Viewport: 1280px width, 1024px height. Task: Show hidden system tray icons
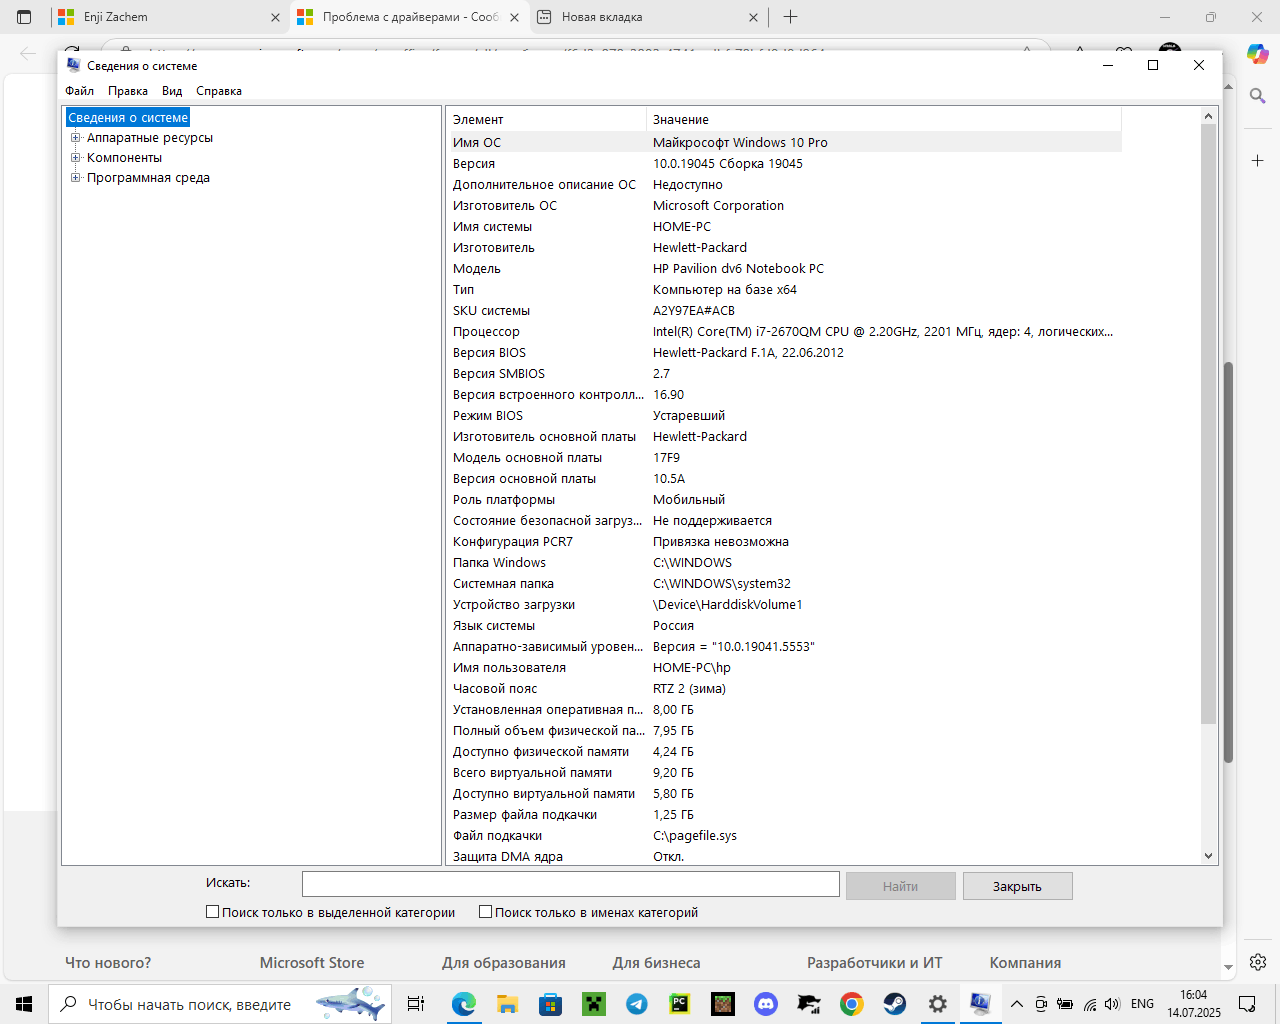tap(1016, 1004)
